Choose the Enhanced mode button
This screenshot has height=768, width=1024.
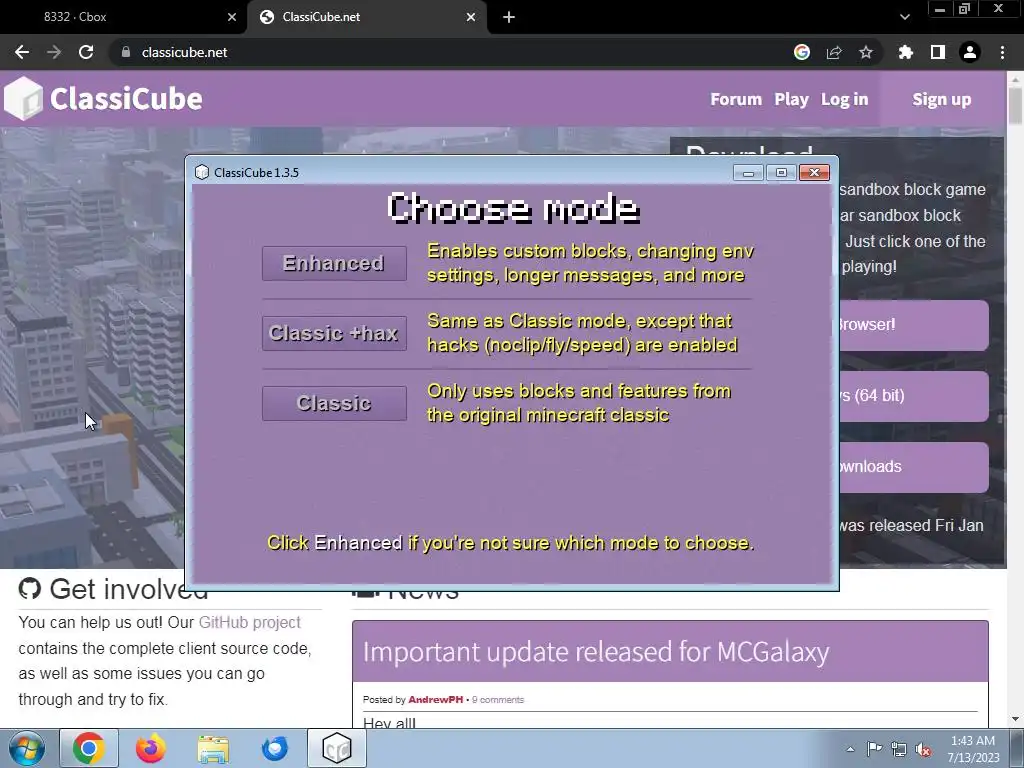click(334, 263)
